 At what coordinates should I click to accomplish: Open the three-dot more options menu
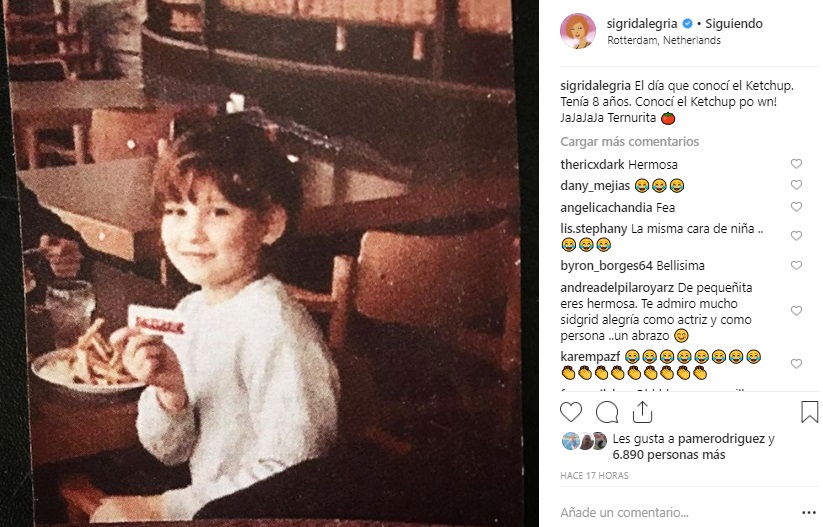(x=809, y=512)
